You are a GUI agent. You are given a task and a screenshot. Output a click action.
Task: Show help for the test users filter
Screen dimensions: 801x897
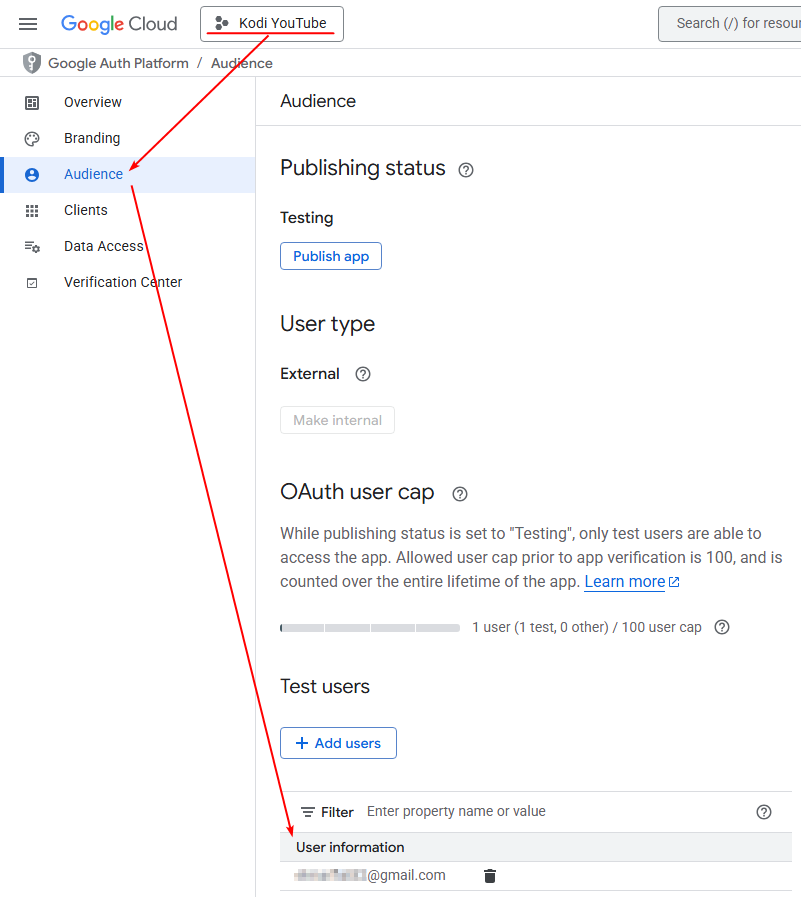click(x=764, y=812)
